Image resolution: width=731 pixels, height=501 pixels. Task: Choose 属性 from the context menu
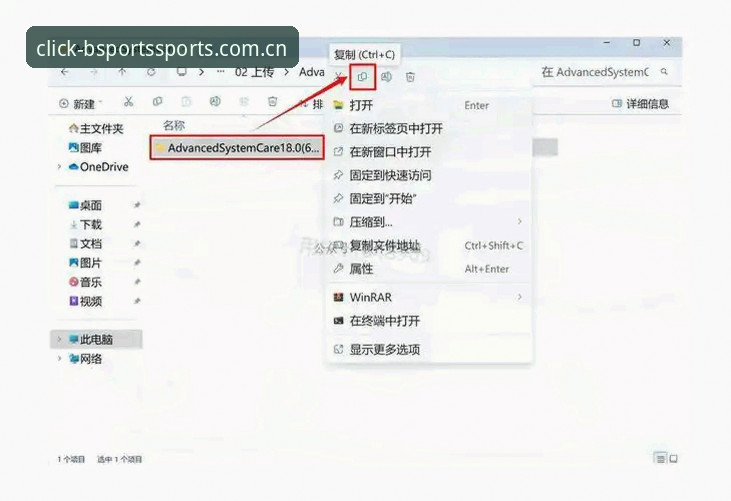pyautogui.click(x=428, y=268)
